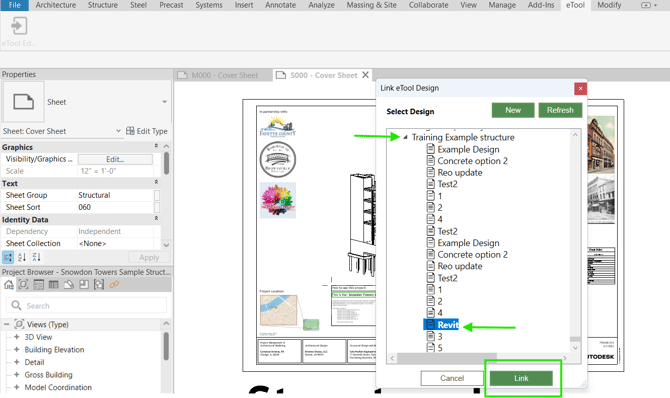670x398 pixels.
Task: Click the eTool Edit ribbon icon
Action: coord(19,26)
